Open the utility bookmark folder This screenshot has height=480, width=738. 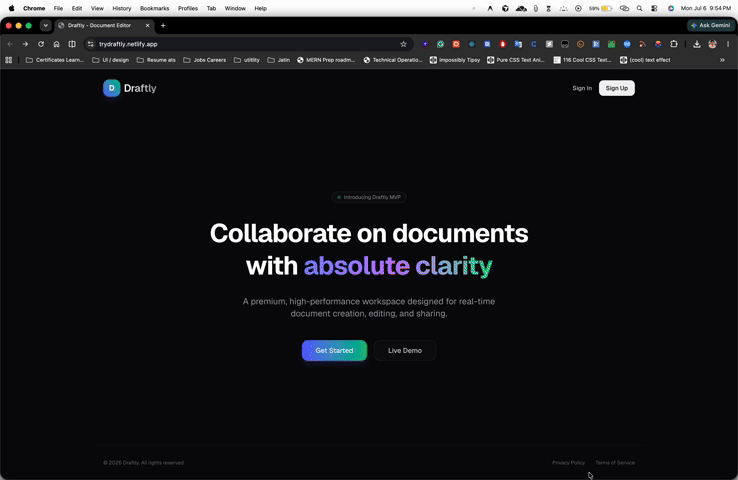coord(247,60)
